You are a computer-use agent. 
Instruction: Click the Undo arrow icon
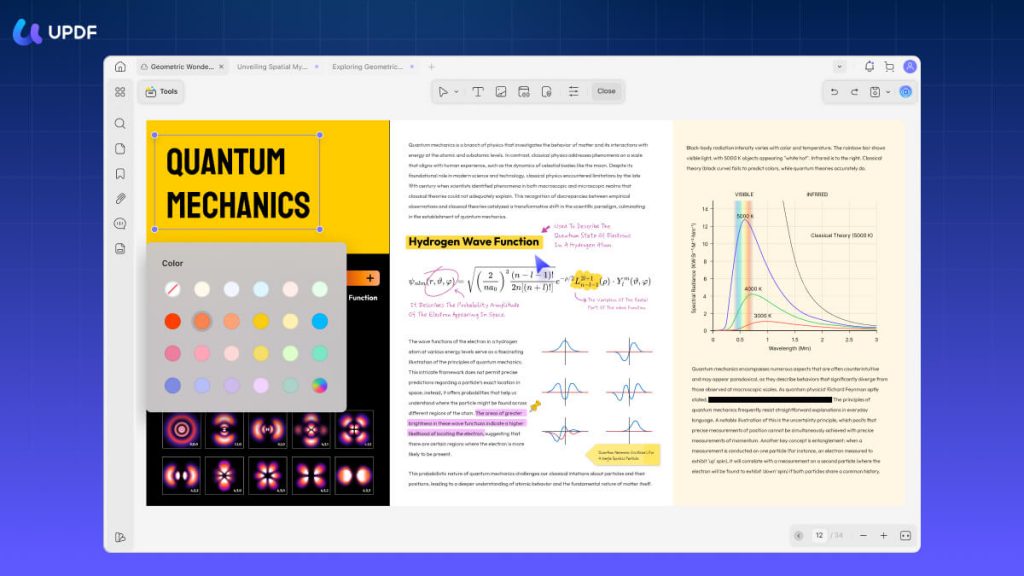coord(834,92)
